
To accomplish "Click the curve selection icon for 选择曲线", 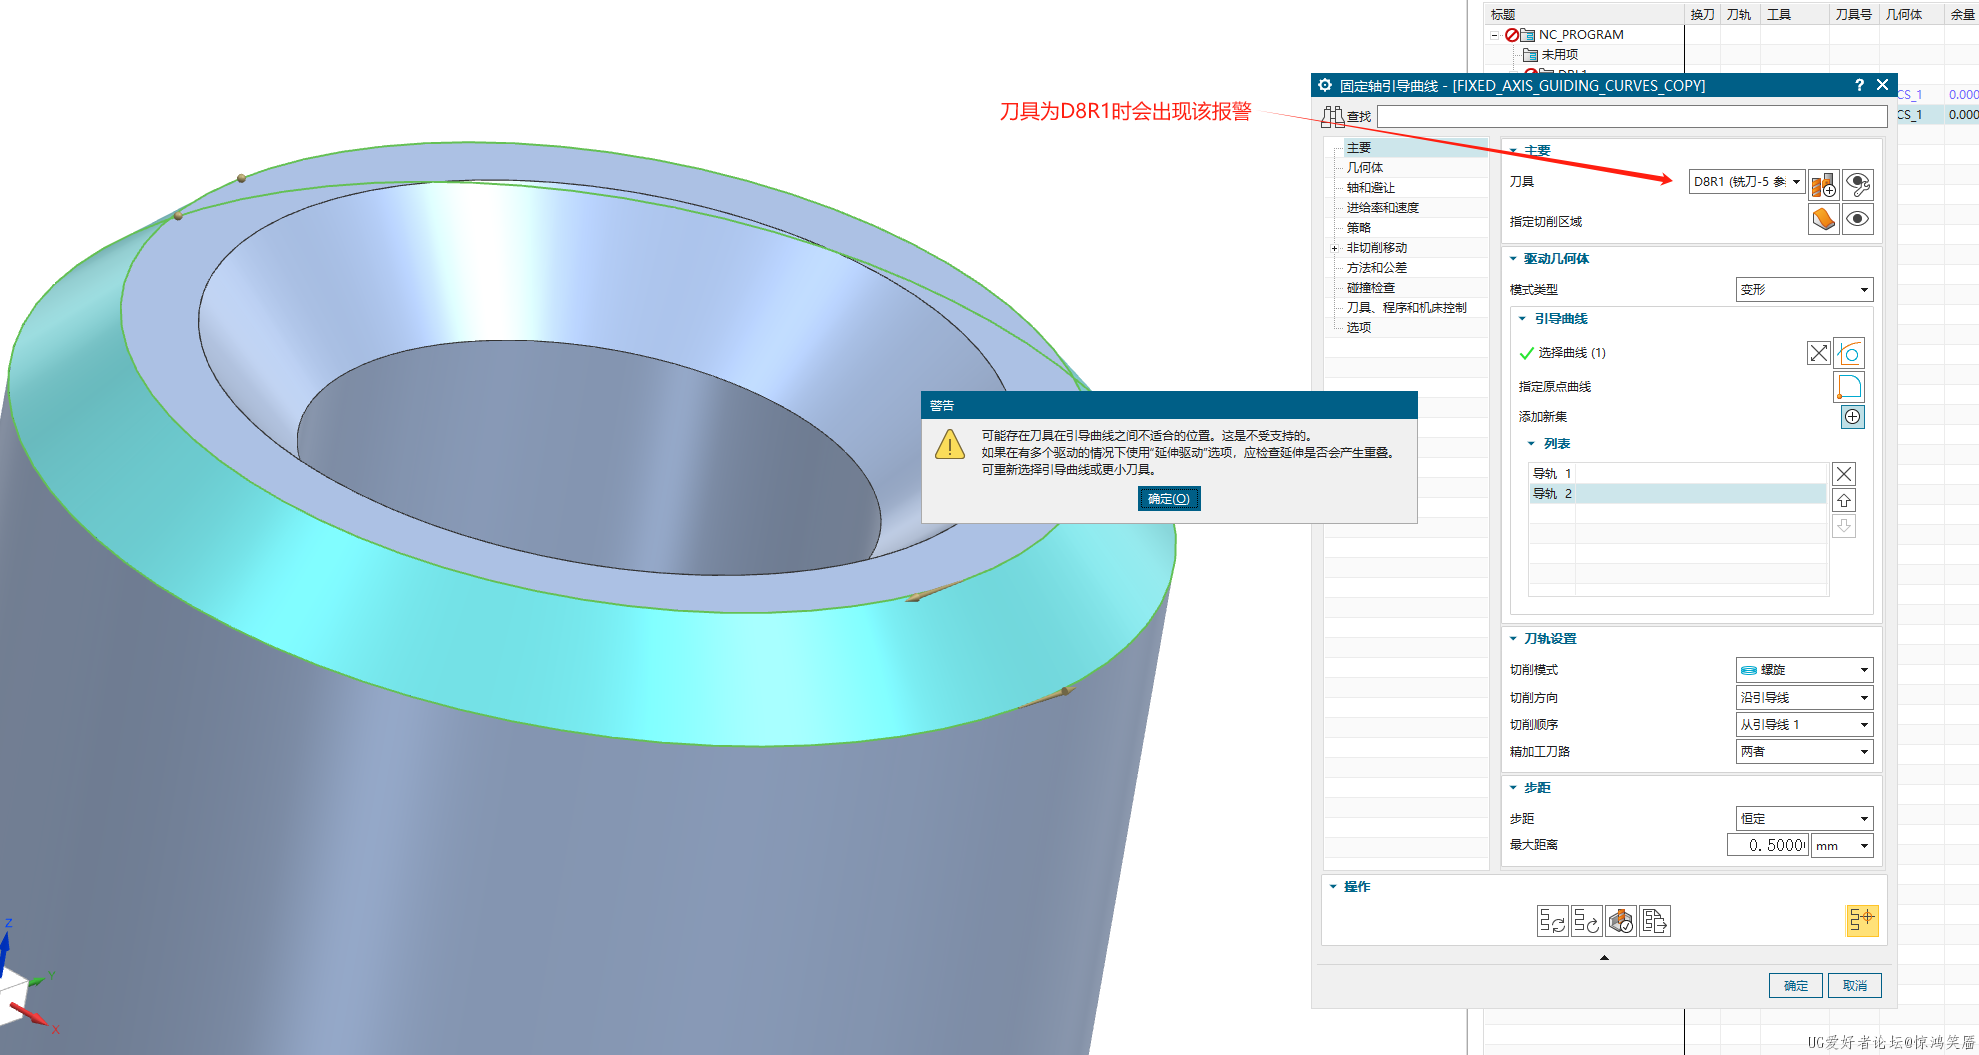I will tap(1850, 353).
